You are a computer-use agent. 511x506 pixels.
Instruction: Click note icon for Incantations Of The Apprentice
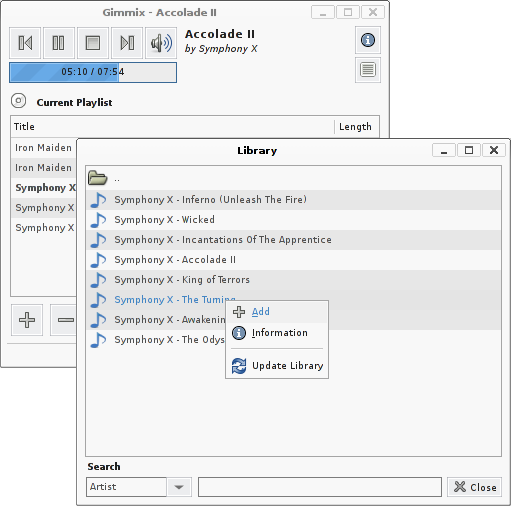coord(98,240)
